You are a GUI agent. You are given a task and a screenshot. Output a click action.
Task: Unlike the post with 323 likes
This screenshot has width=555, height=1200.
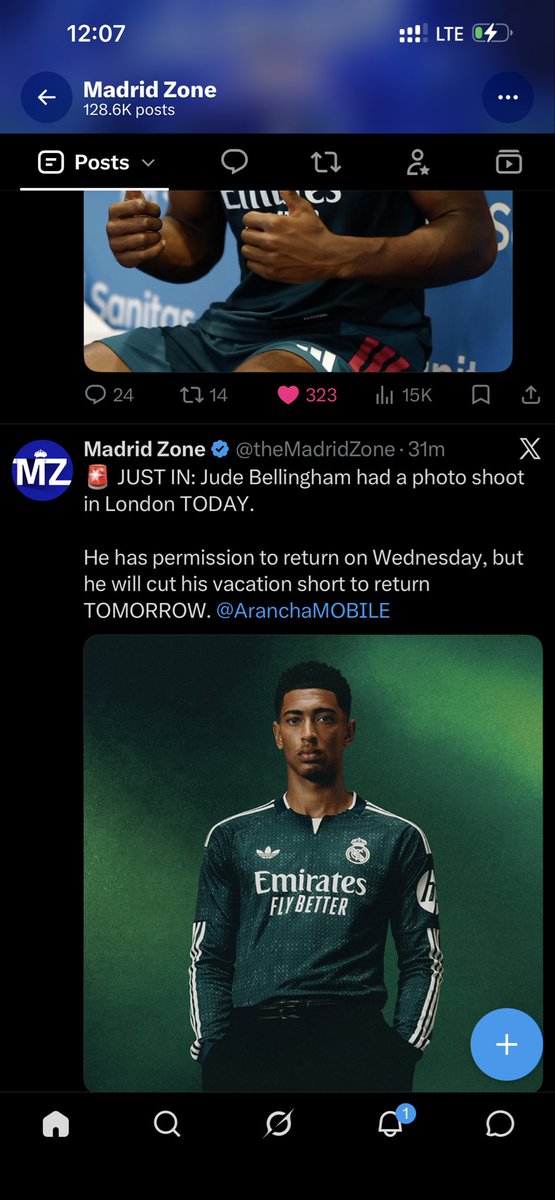[306, 395]
